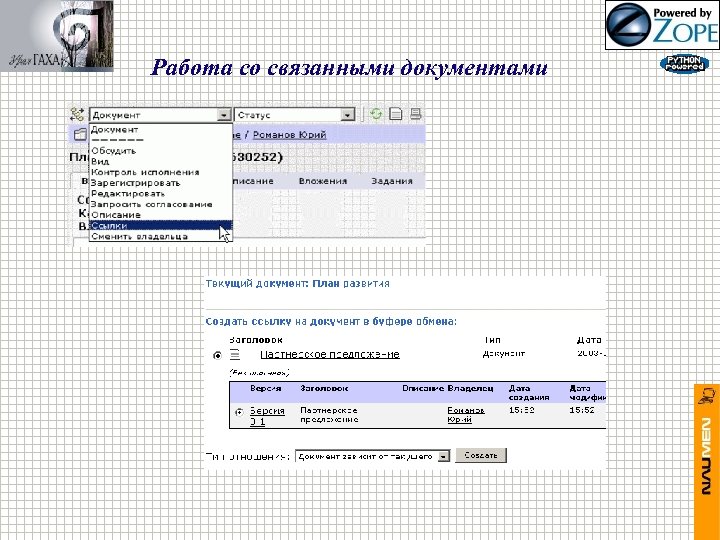Click the orange Naumen logo banner
This screenshot has width=720, height=540.
tap(707, 461)
